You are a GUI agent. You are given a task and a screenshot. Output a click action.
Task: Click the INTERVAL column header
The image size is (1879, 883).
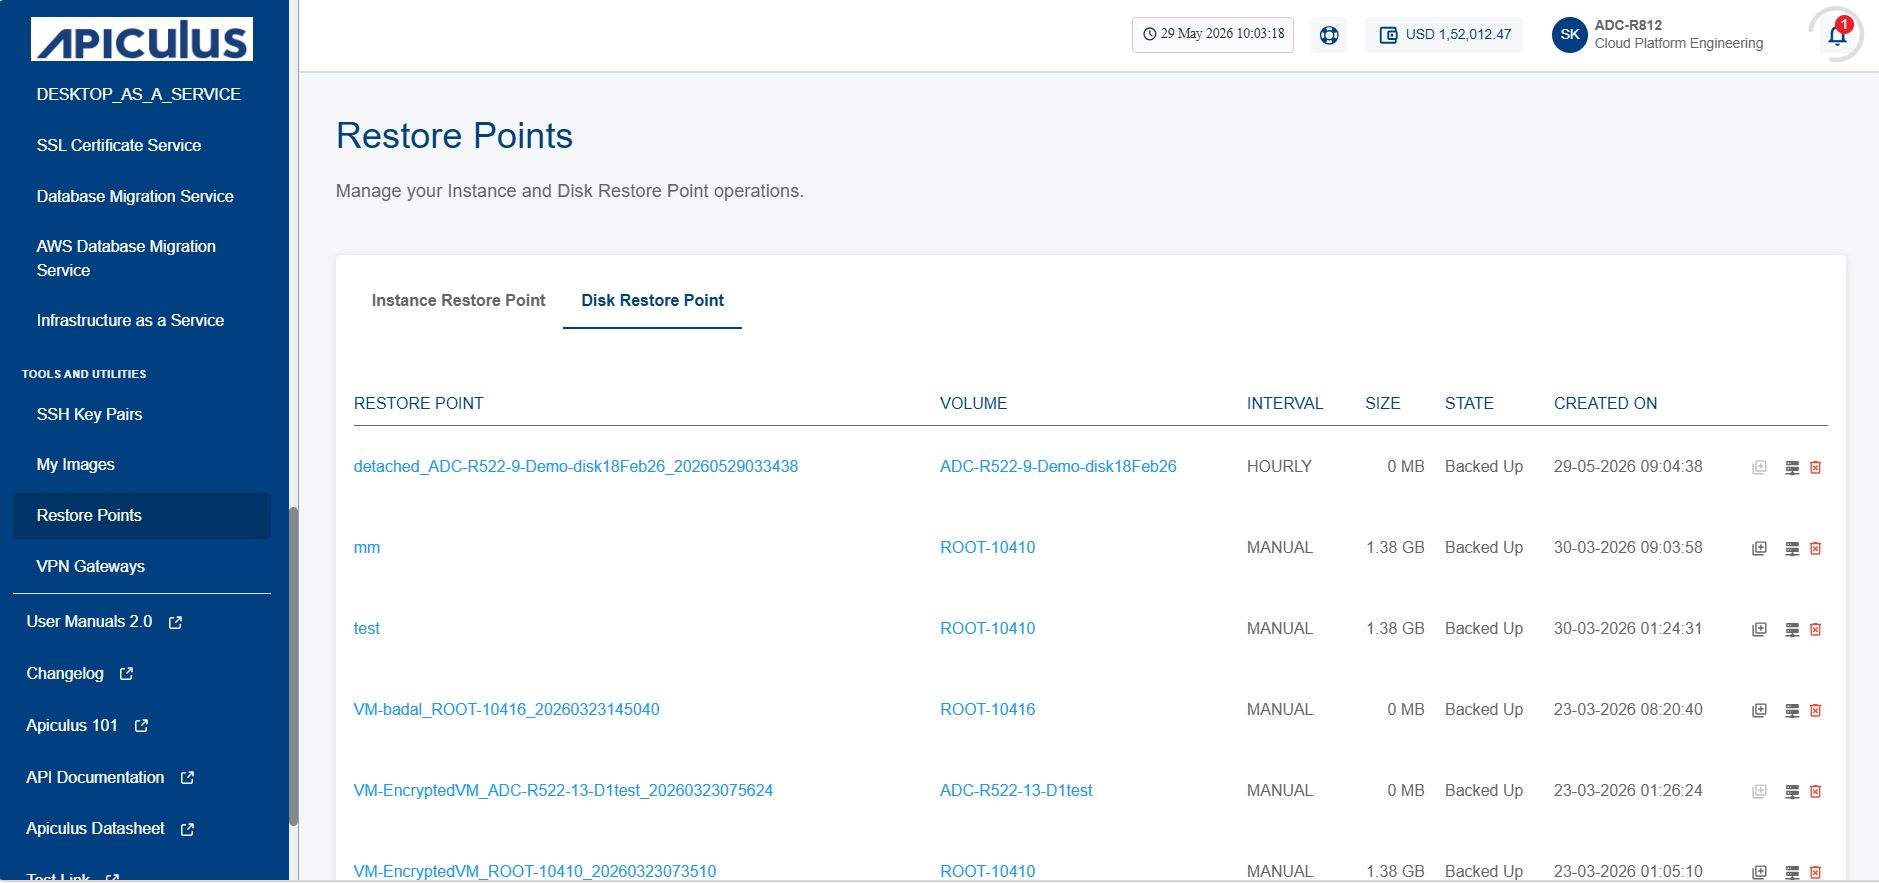click(1284, 403)
